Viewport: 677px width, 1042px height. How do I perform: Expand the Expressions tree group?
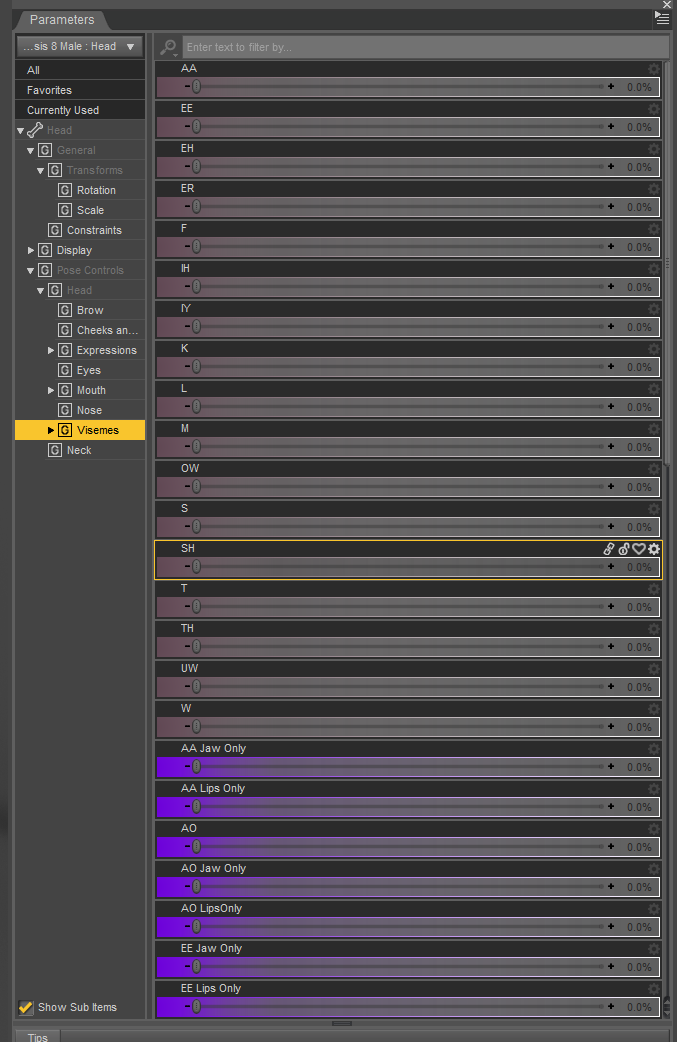[x=52, y=350]
